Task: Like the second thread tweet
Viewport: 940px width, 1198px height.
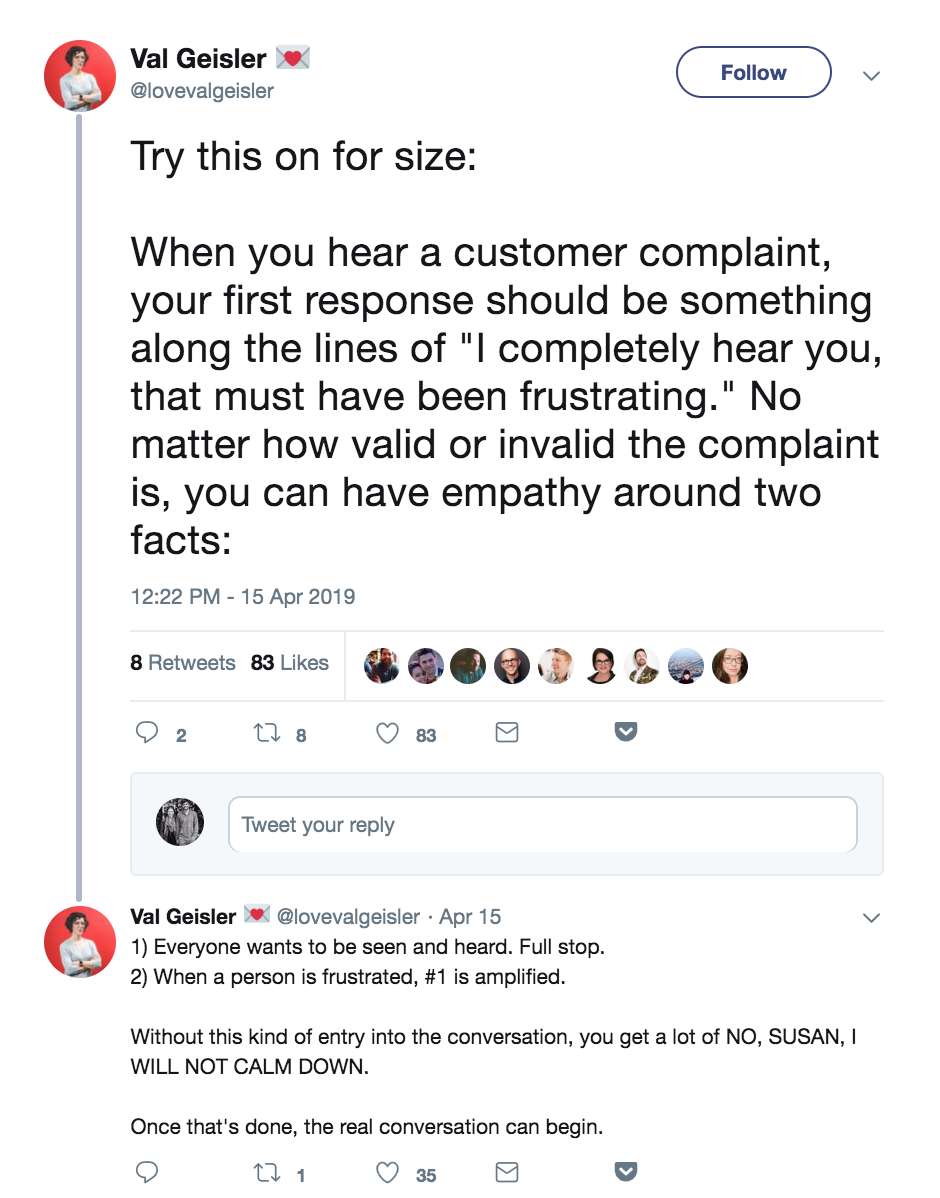Action: coord(387,1173)
